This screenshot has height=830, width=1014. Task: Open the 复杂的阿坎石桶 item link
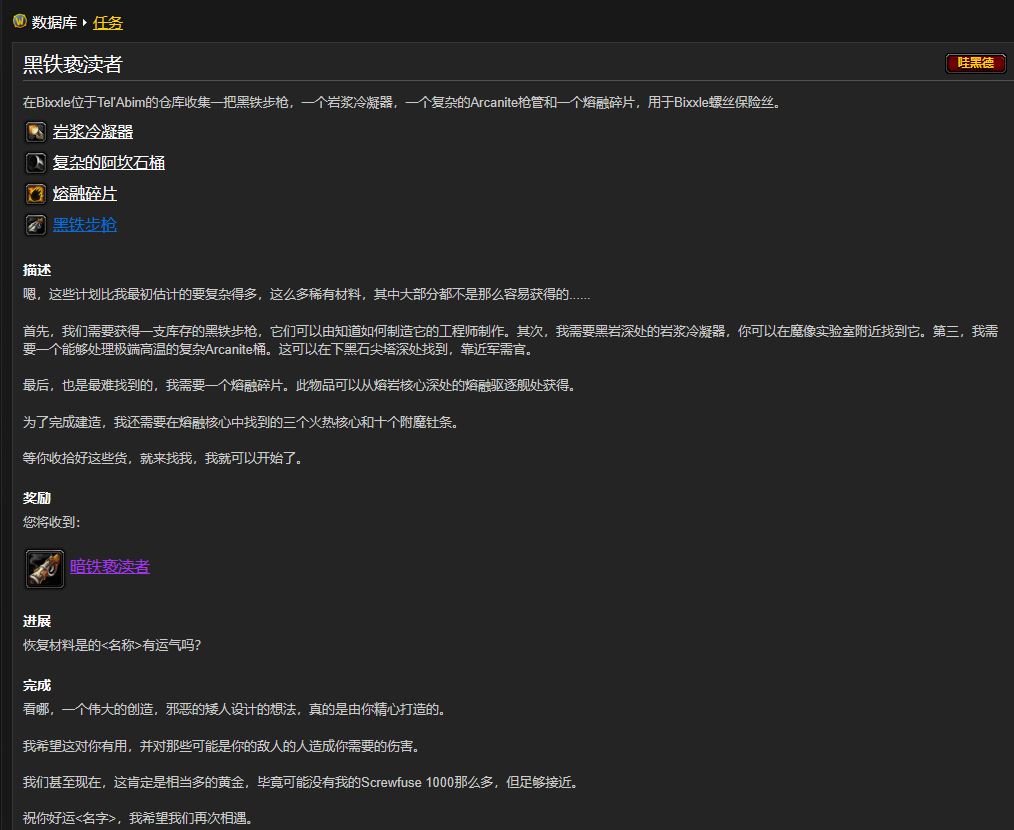coord(109,163)
